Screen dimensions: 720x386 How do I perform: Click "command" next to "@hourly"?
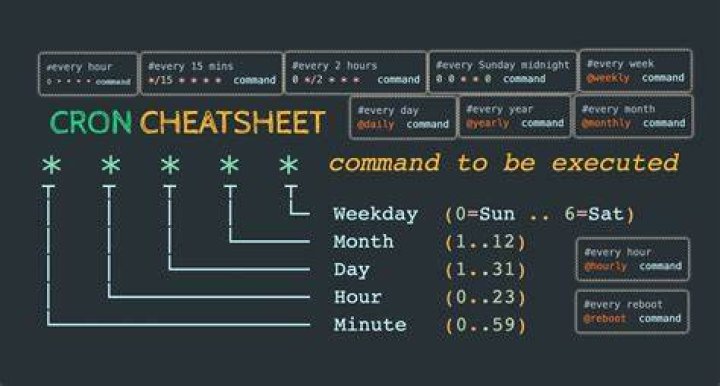click(660, 266)
